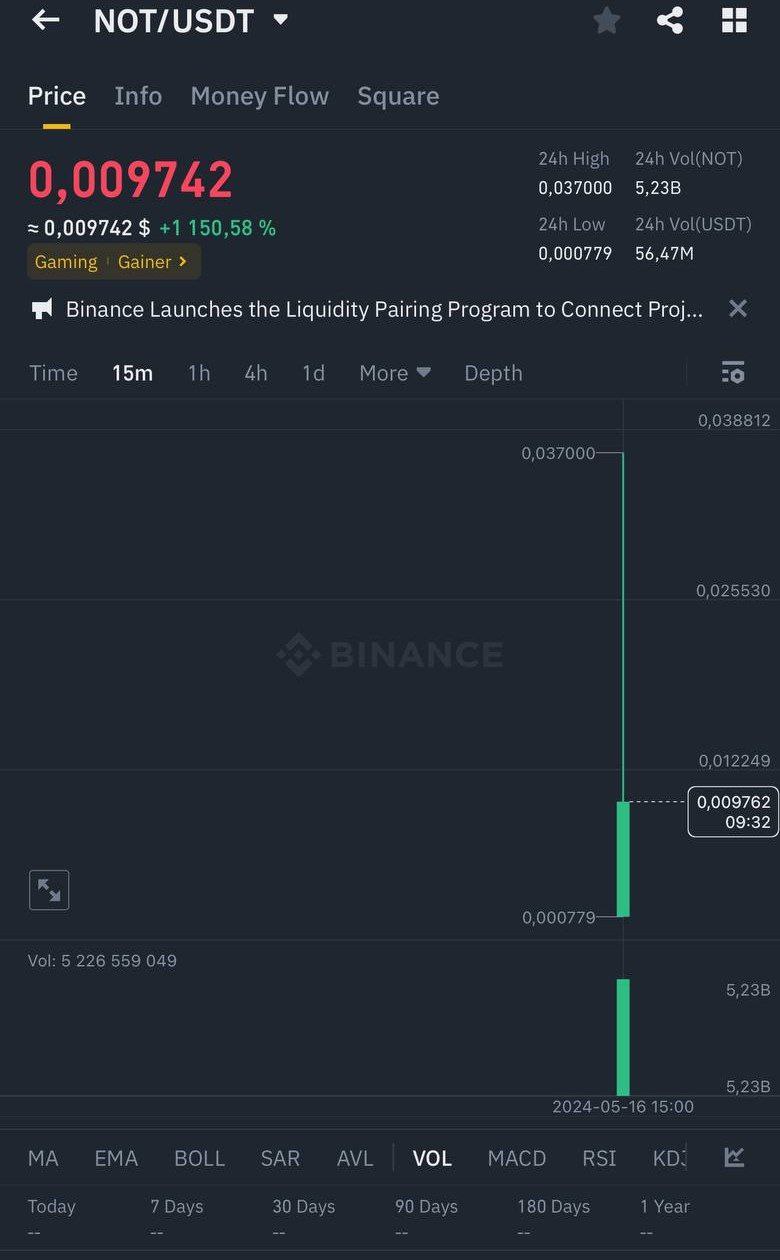
Task: Dismiss the Binance announcement banner
Action: [x=737, y=309]
